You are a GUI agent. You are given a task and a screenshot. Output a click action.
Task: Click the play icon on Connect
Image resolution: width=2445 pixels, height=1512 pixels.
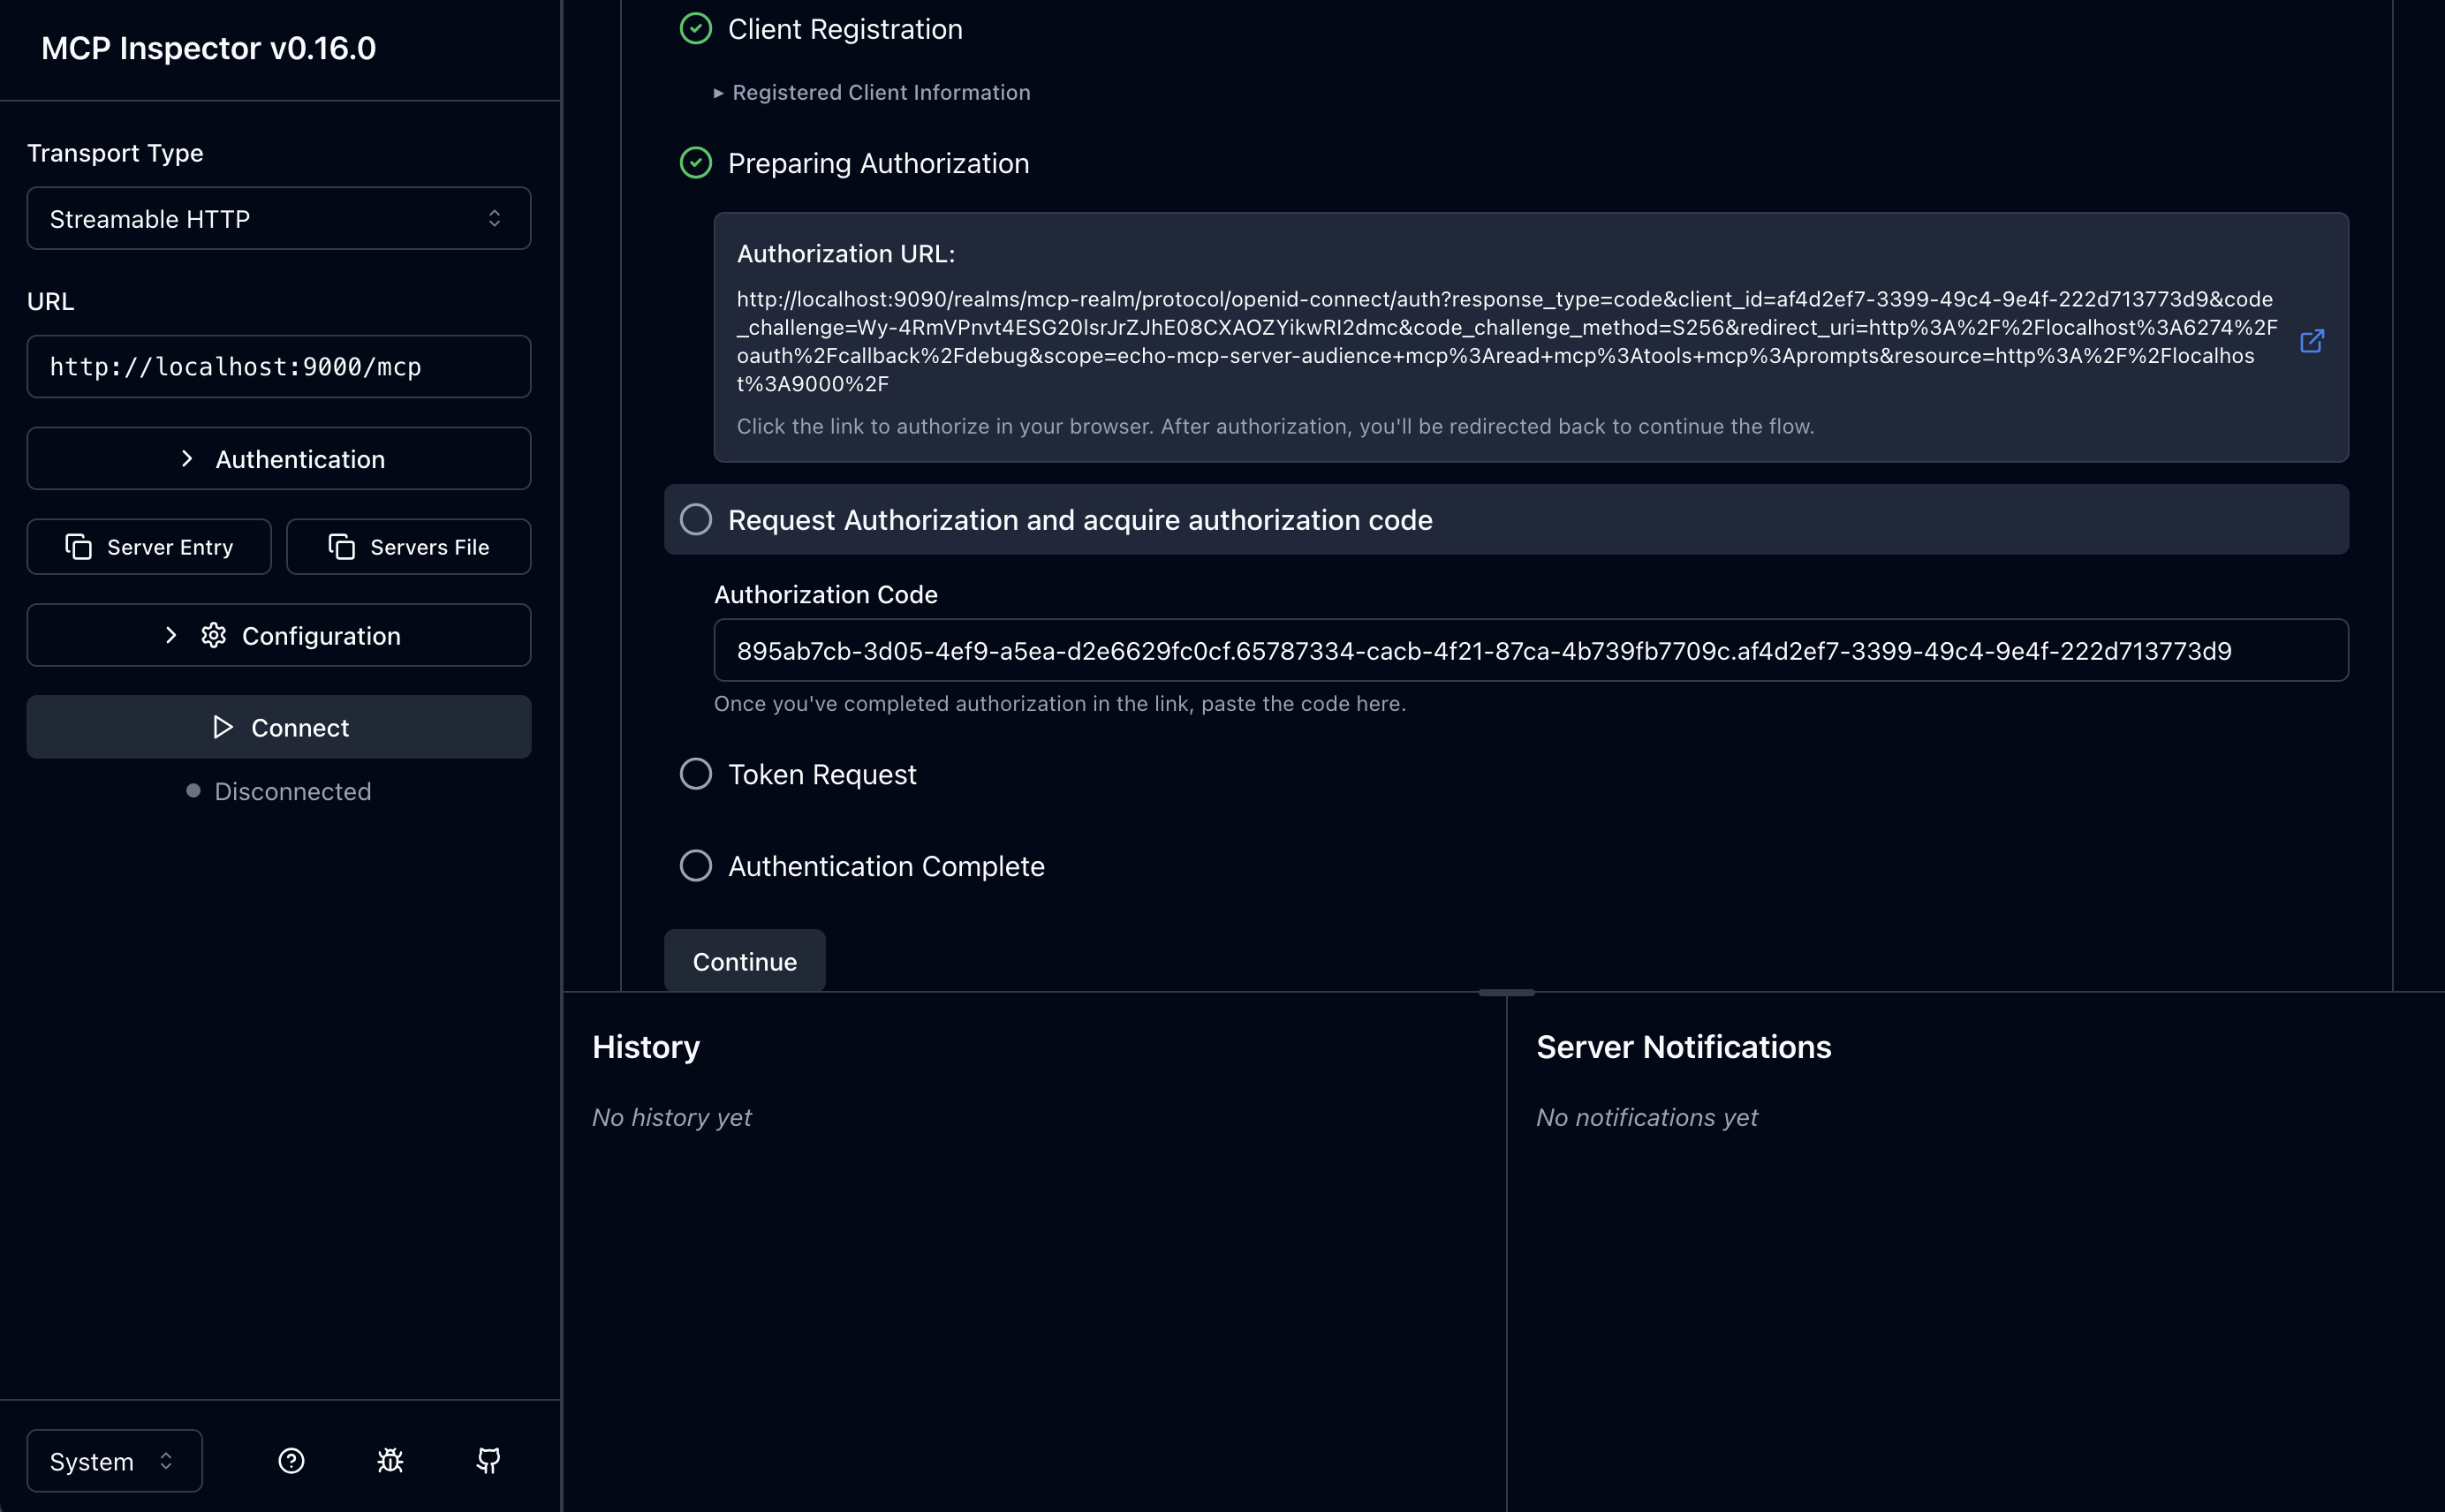click(223, 727)
